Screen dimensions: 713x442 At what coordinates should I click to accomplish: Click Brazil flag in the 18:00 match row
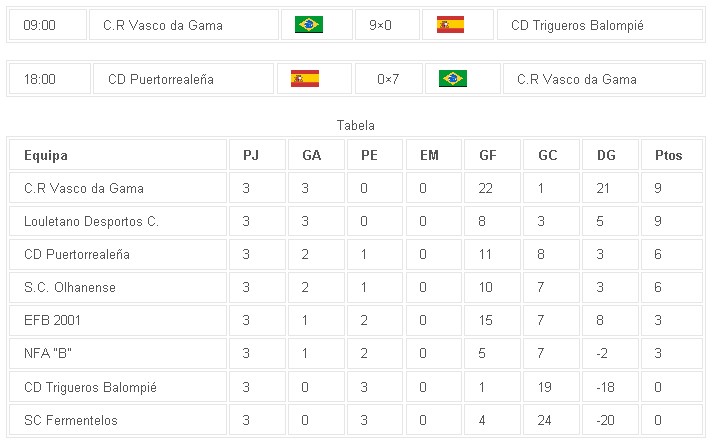coord(453,79)
